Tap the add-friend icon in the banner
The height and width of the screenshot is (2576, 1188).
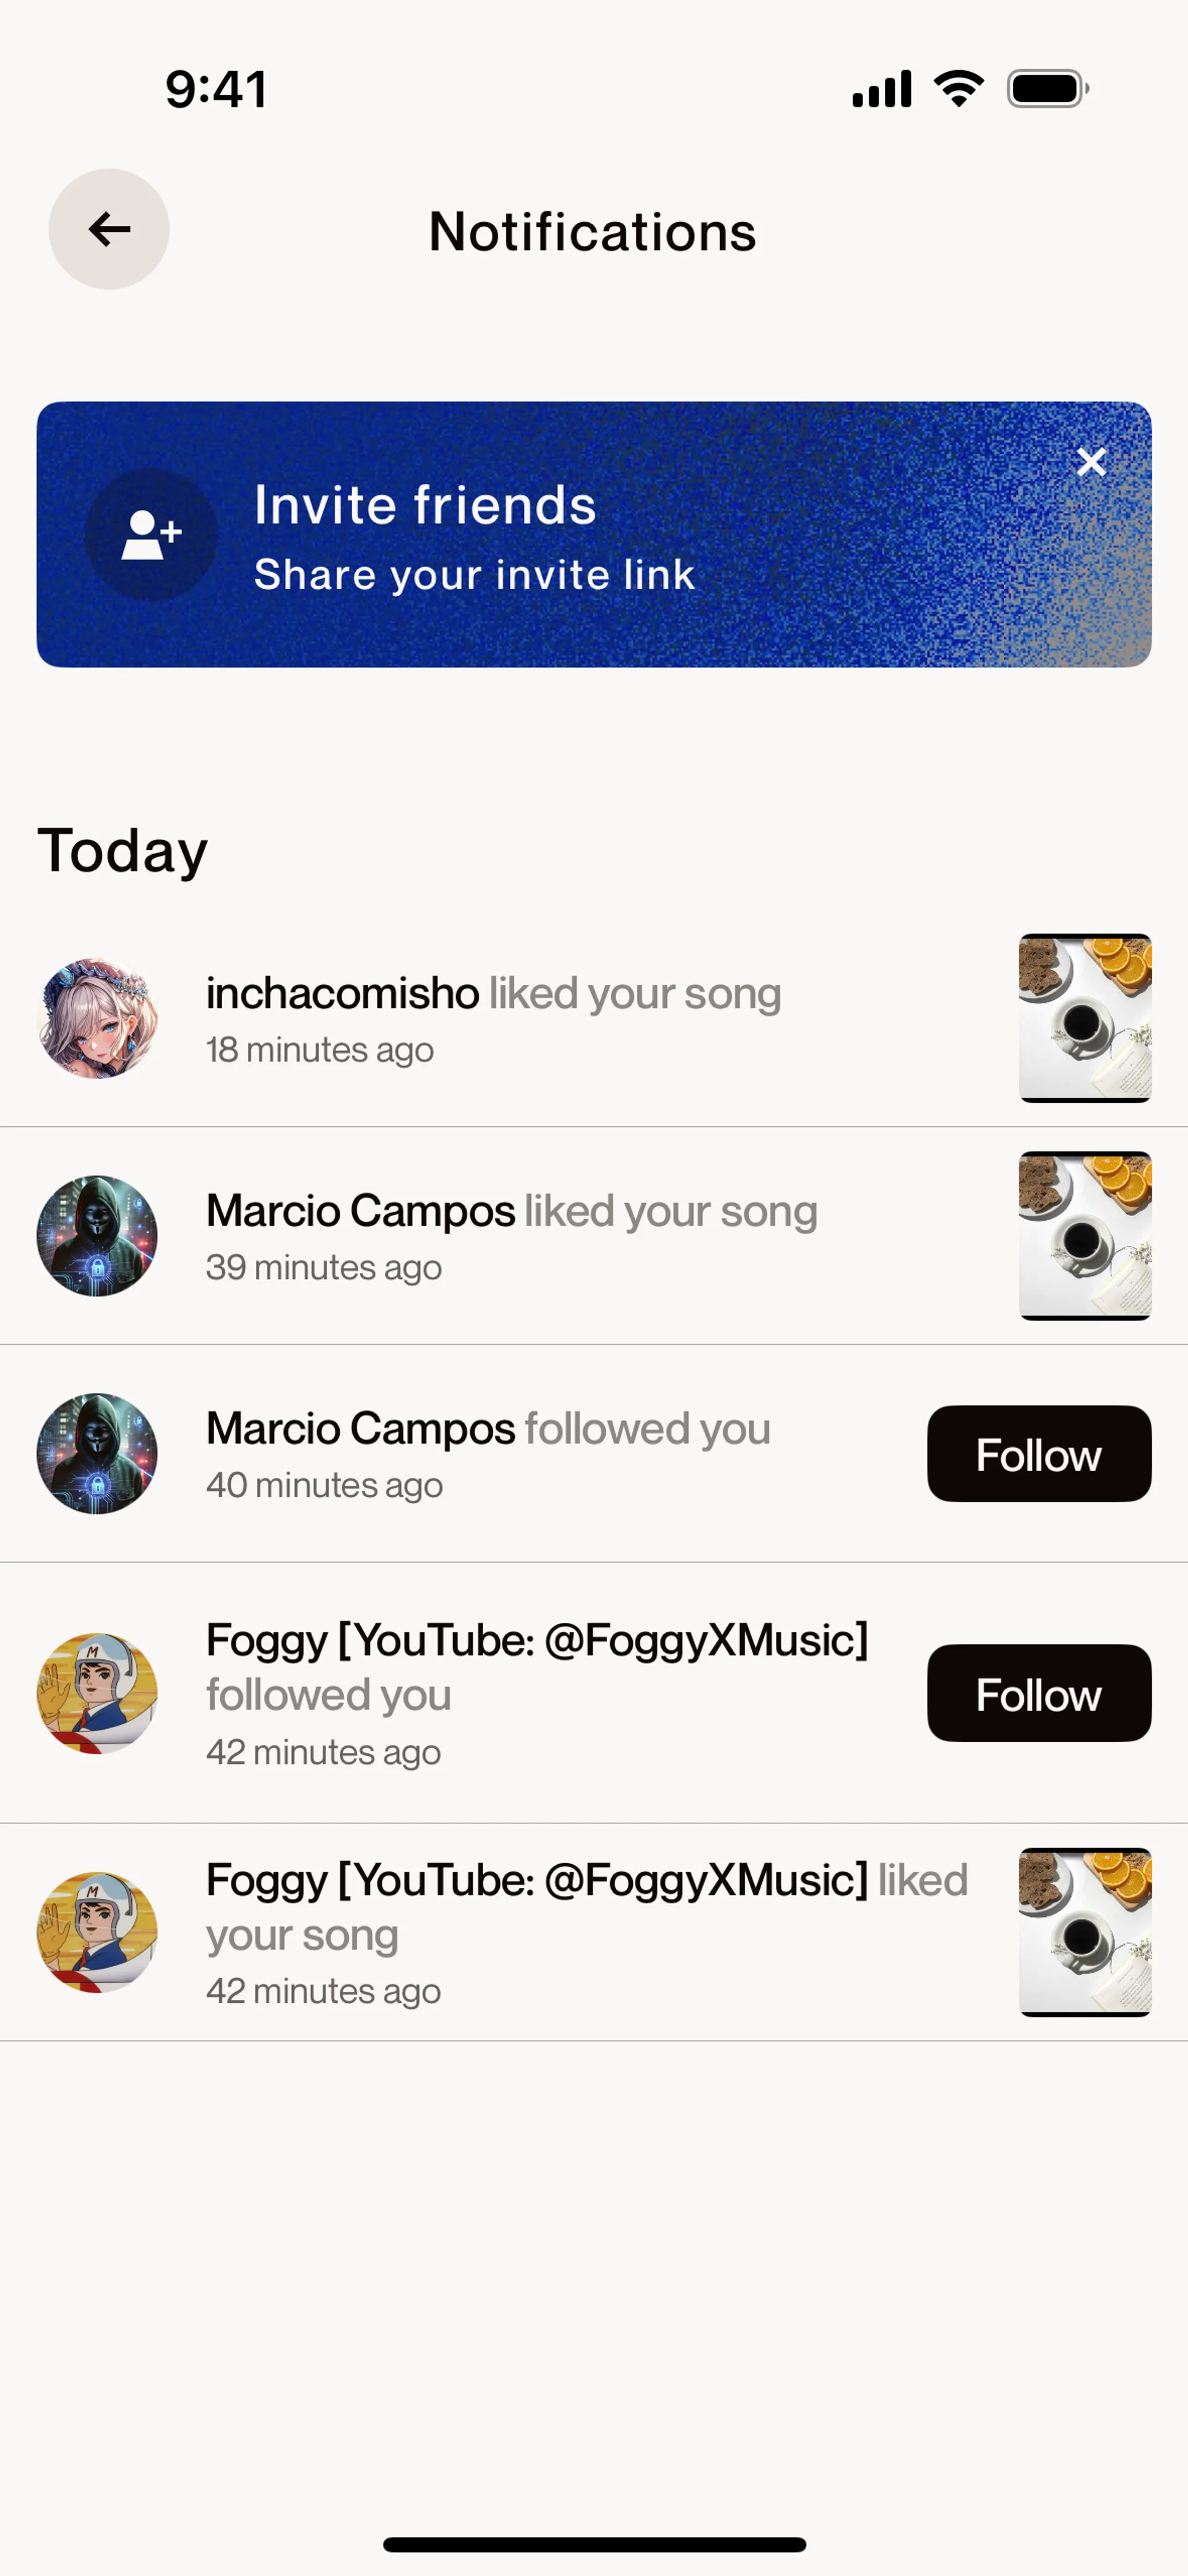pos(151,535)
